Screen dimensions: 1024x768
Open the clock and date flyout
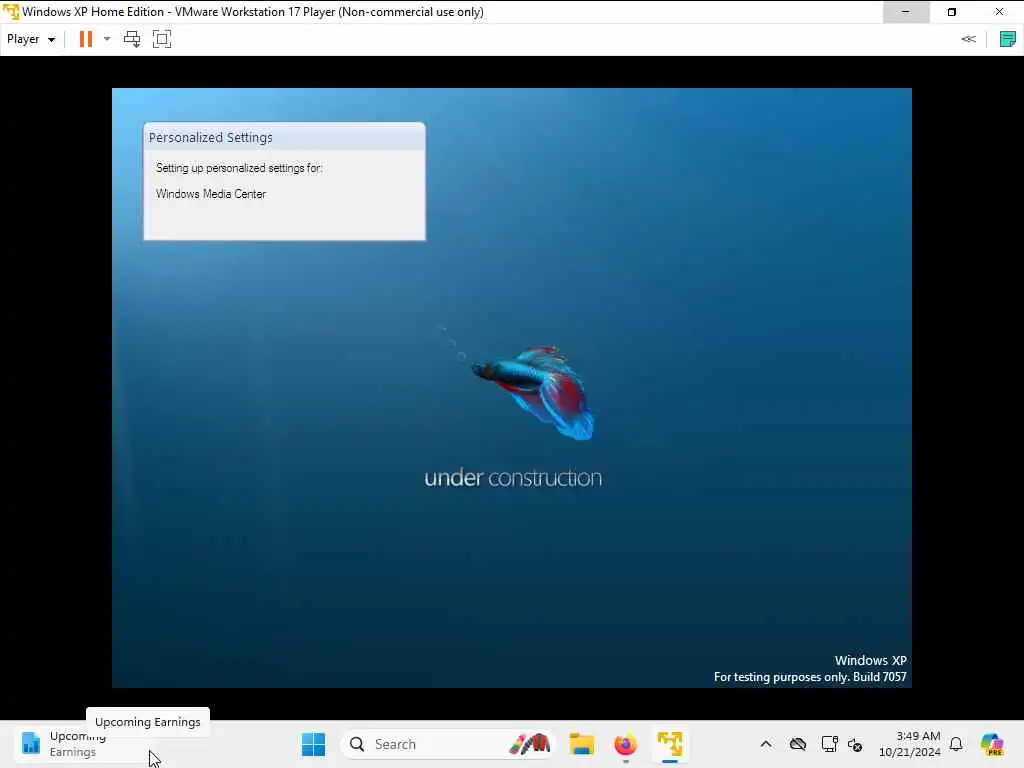pos(910,744)
